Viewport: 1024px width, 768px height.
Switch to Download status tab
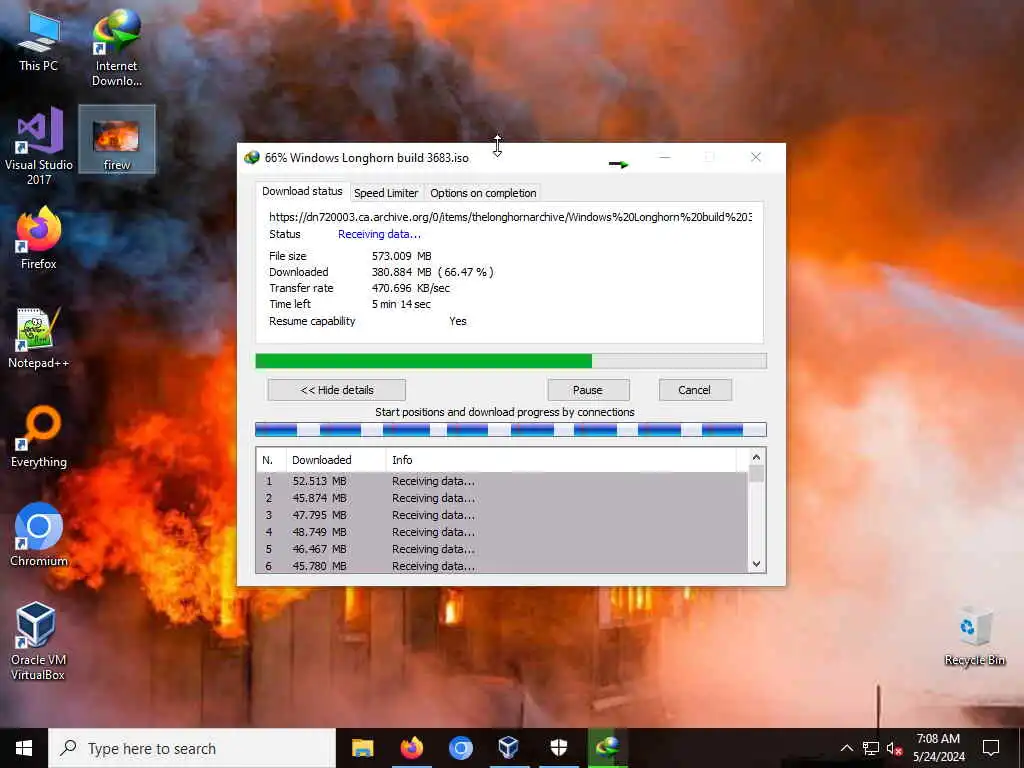coord(302,191)
